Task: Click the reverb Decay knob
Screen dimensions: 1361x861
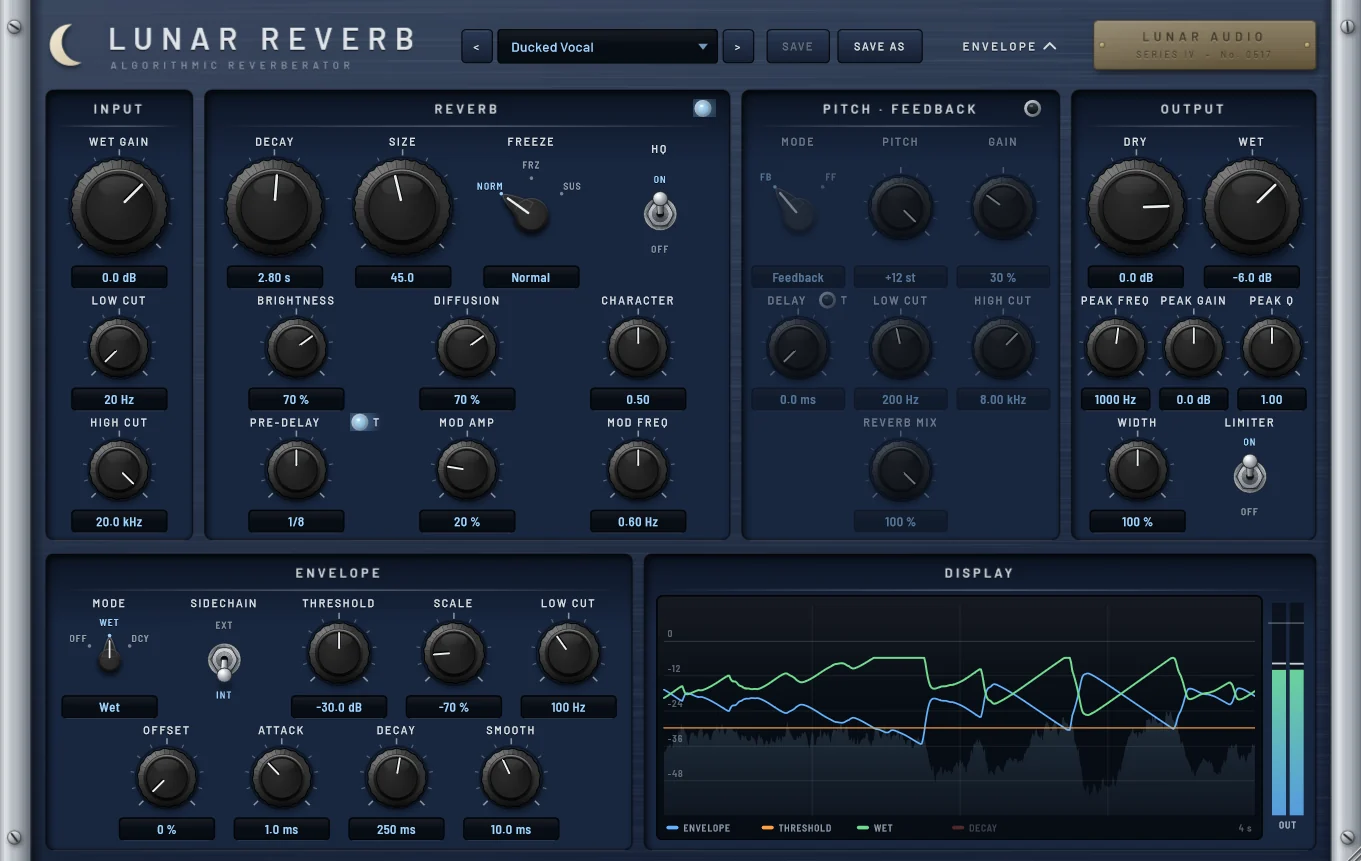Action: click(275, 207)
